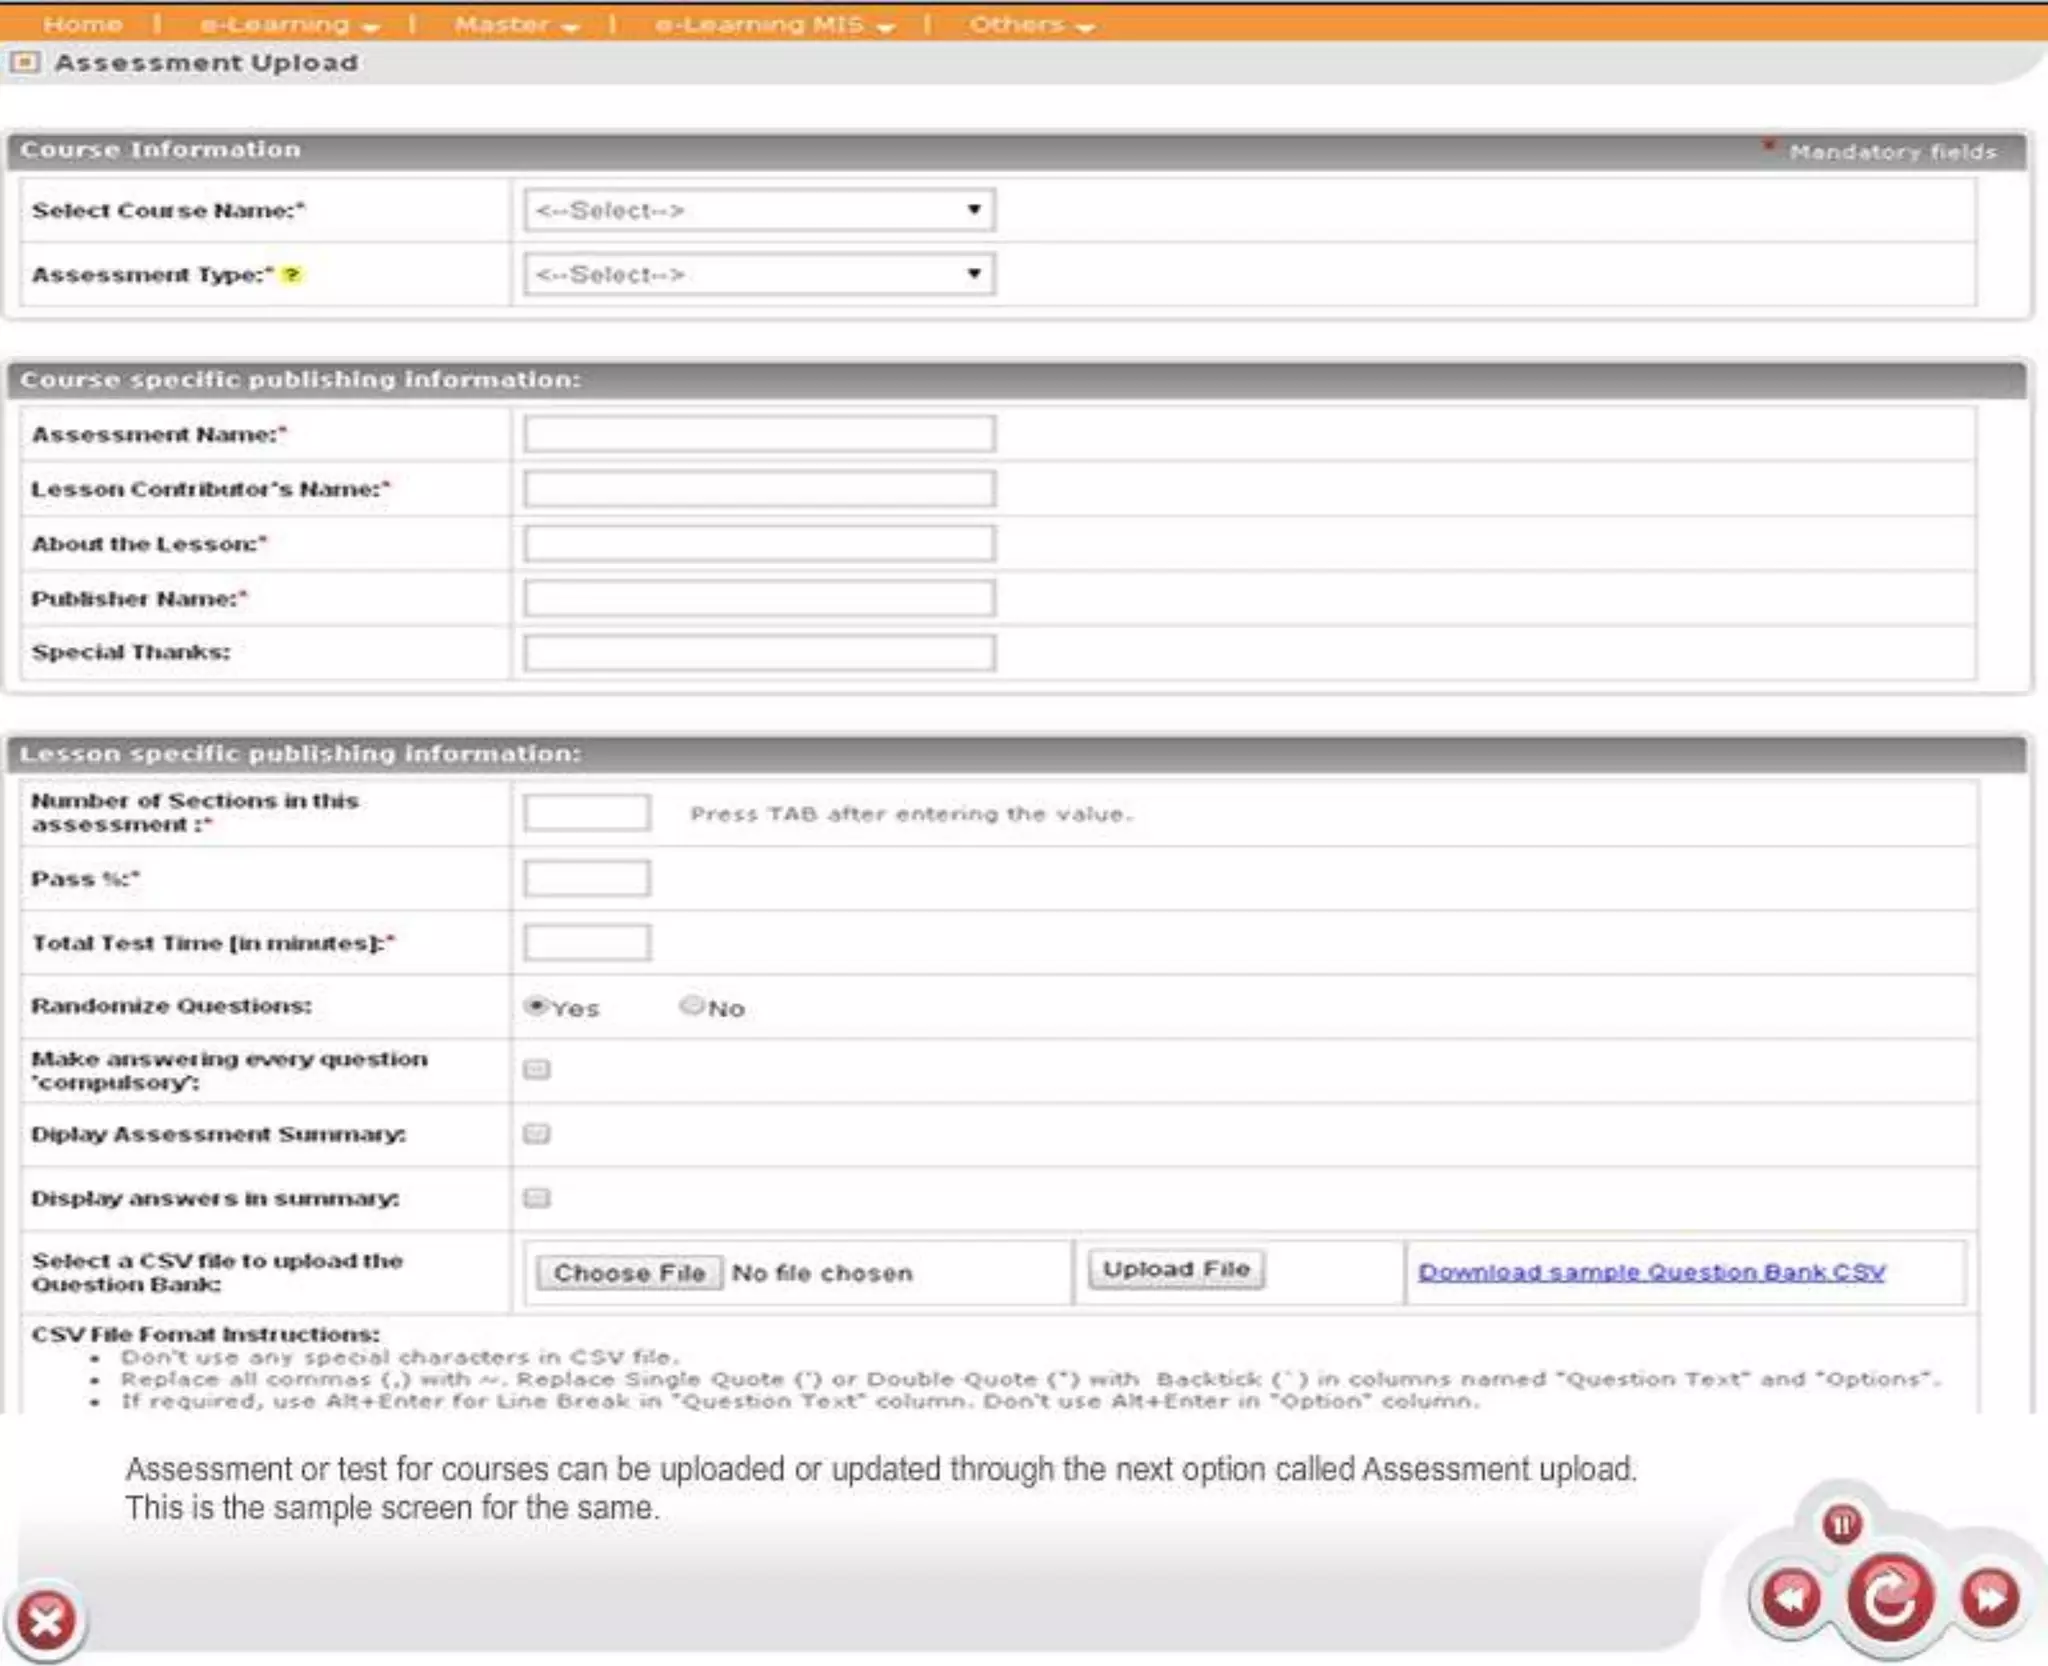Image resolution: width=2048 pixels, height=1666 pixels.
Task: Click the pause button in player controls
Action: pyautogui.click(x=1841, y=1524)
